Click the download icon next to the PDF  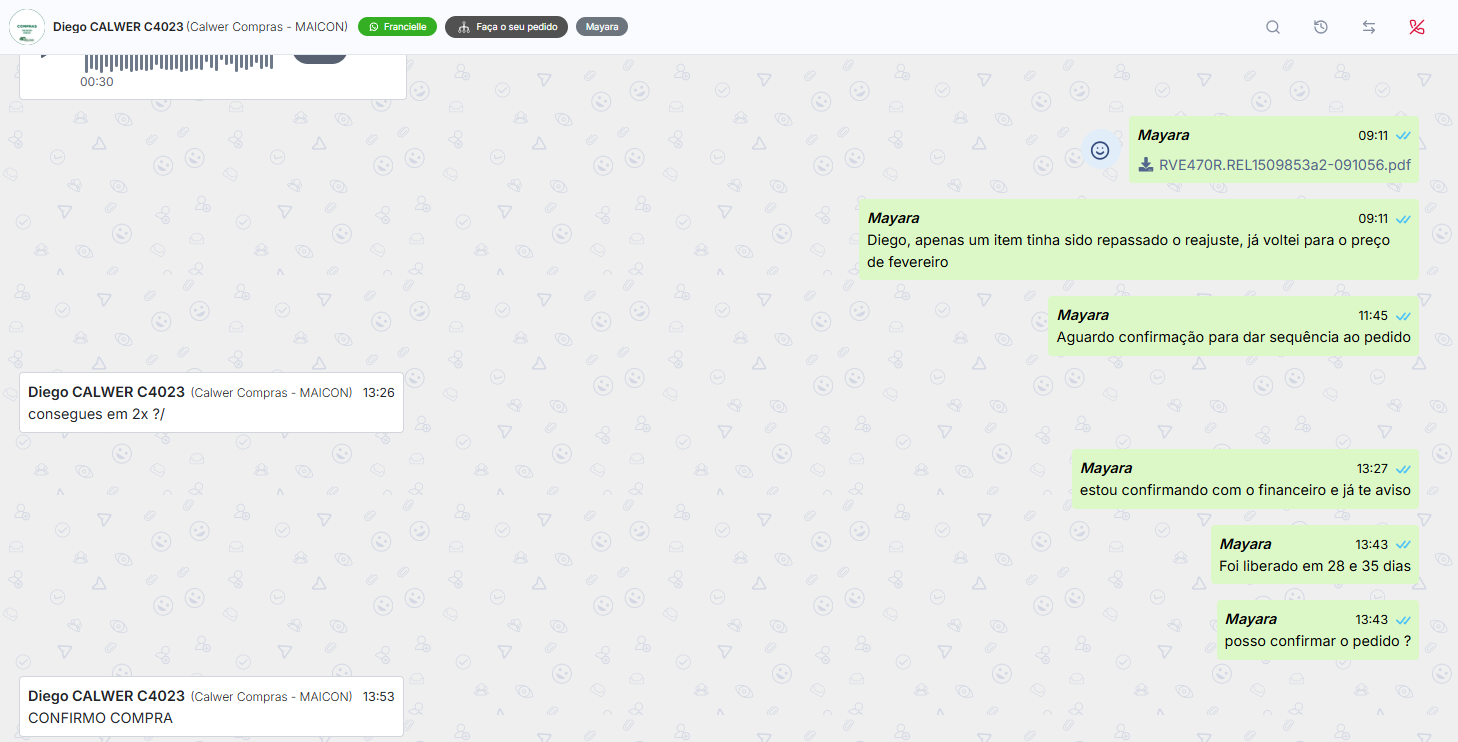(x=1146, y=165)
